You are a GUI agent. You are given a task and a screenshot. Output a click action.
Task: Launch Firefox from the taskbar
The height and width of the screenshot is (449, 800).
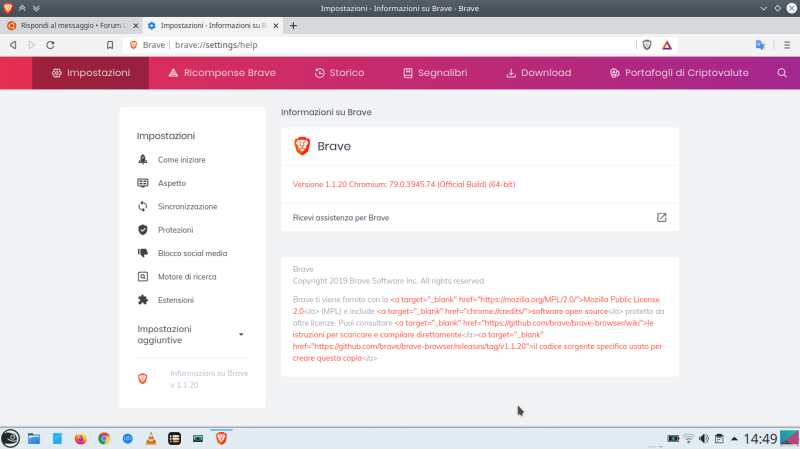tap(80, 438)
